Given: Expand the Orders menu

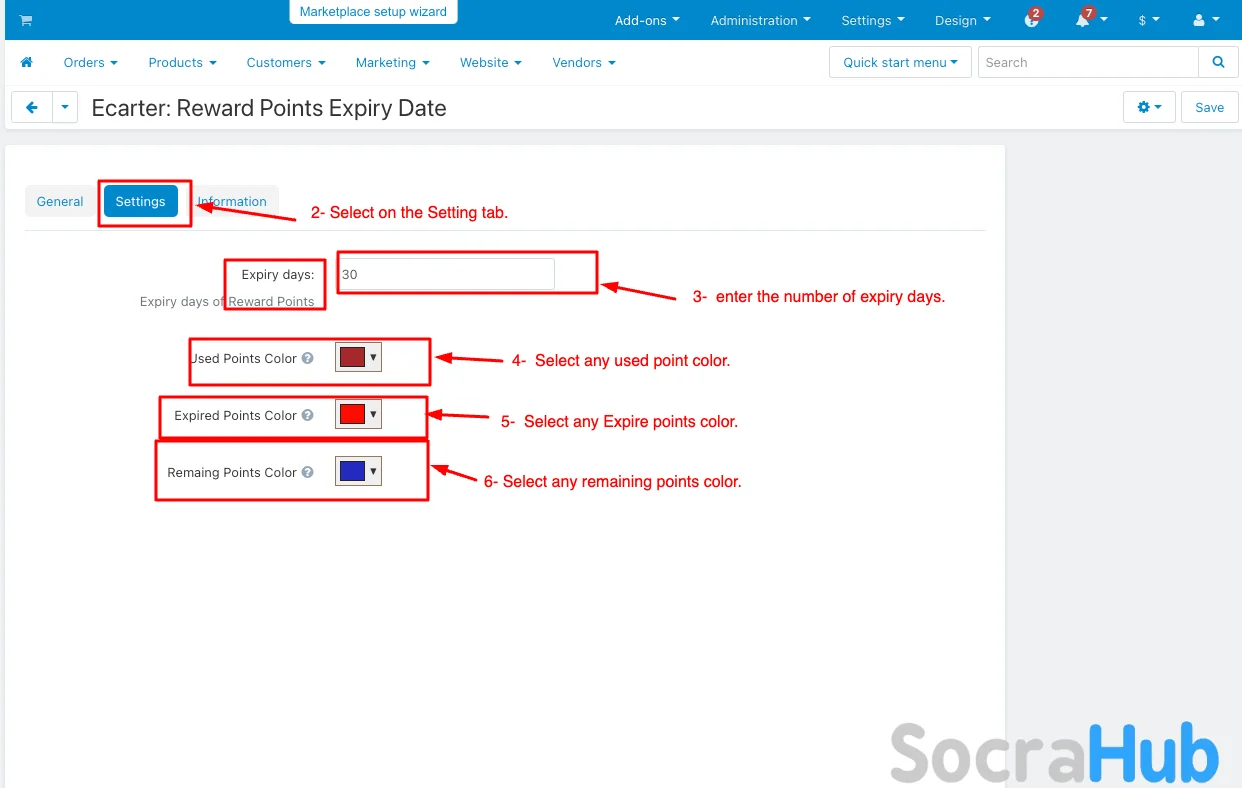Looking at the screenshot, I should pyautogui.click(x=90, y=62).
